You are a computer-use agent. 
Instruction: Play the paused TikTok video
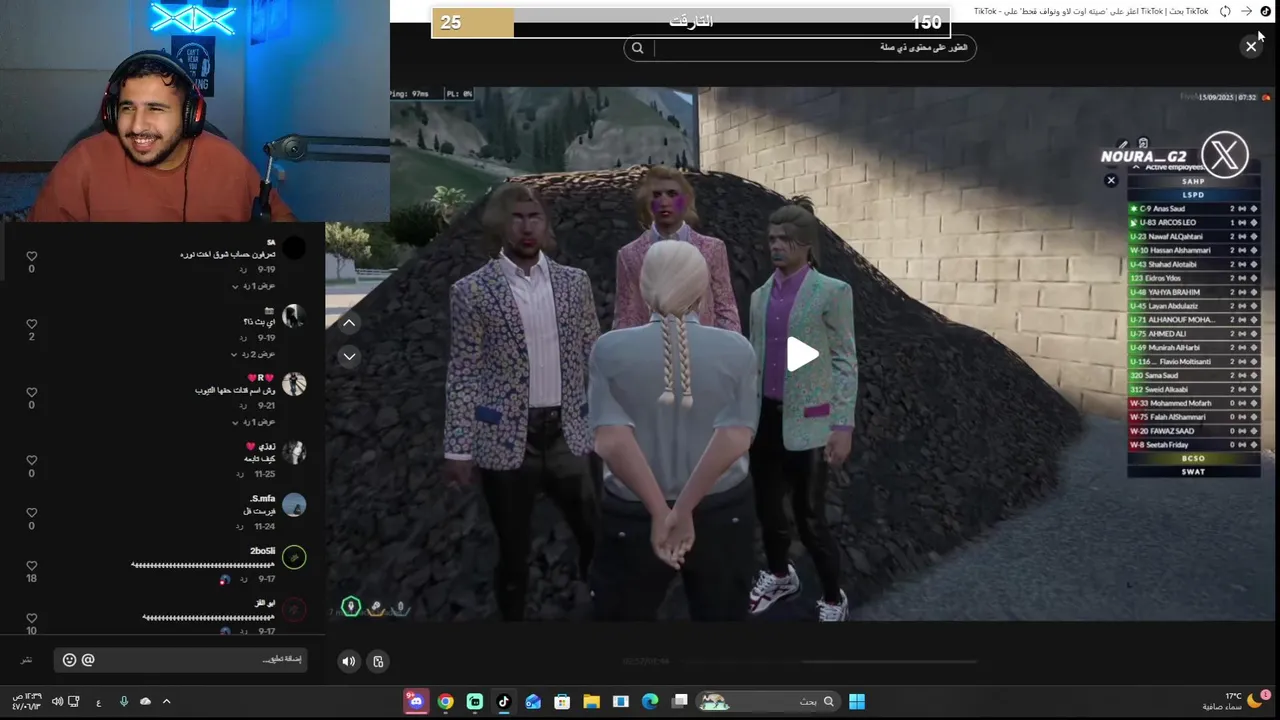(803, 354)
